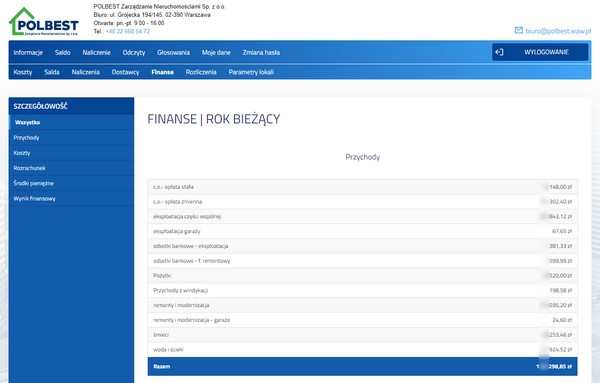The image size is (600, 383).
Task: Call the phone number +48 22 668 54 72
Action: point(128,31)
